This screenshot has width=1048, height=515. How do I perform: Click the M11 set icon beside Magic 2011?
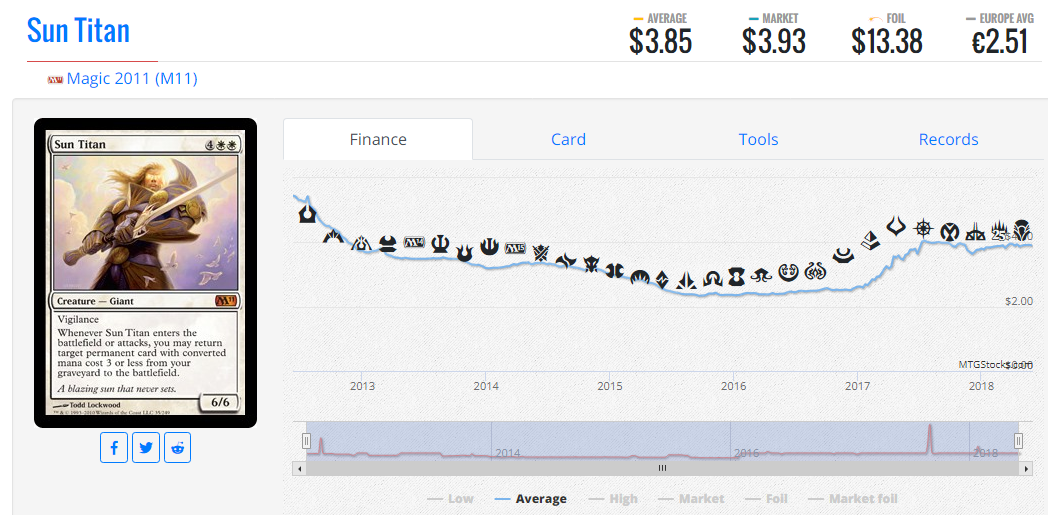point(55,80)
